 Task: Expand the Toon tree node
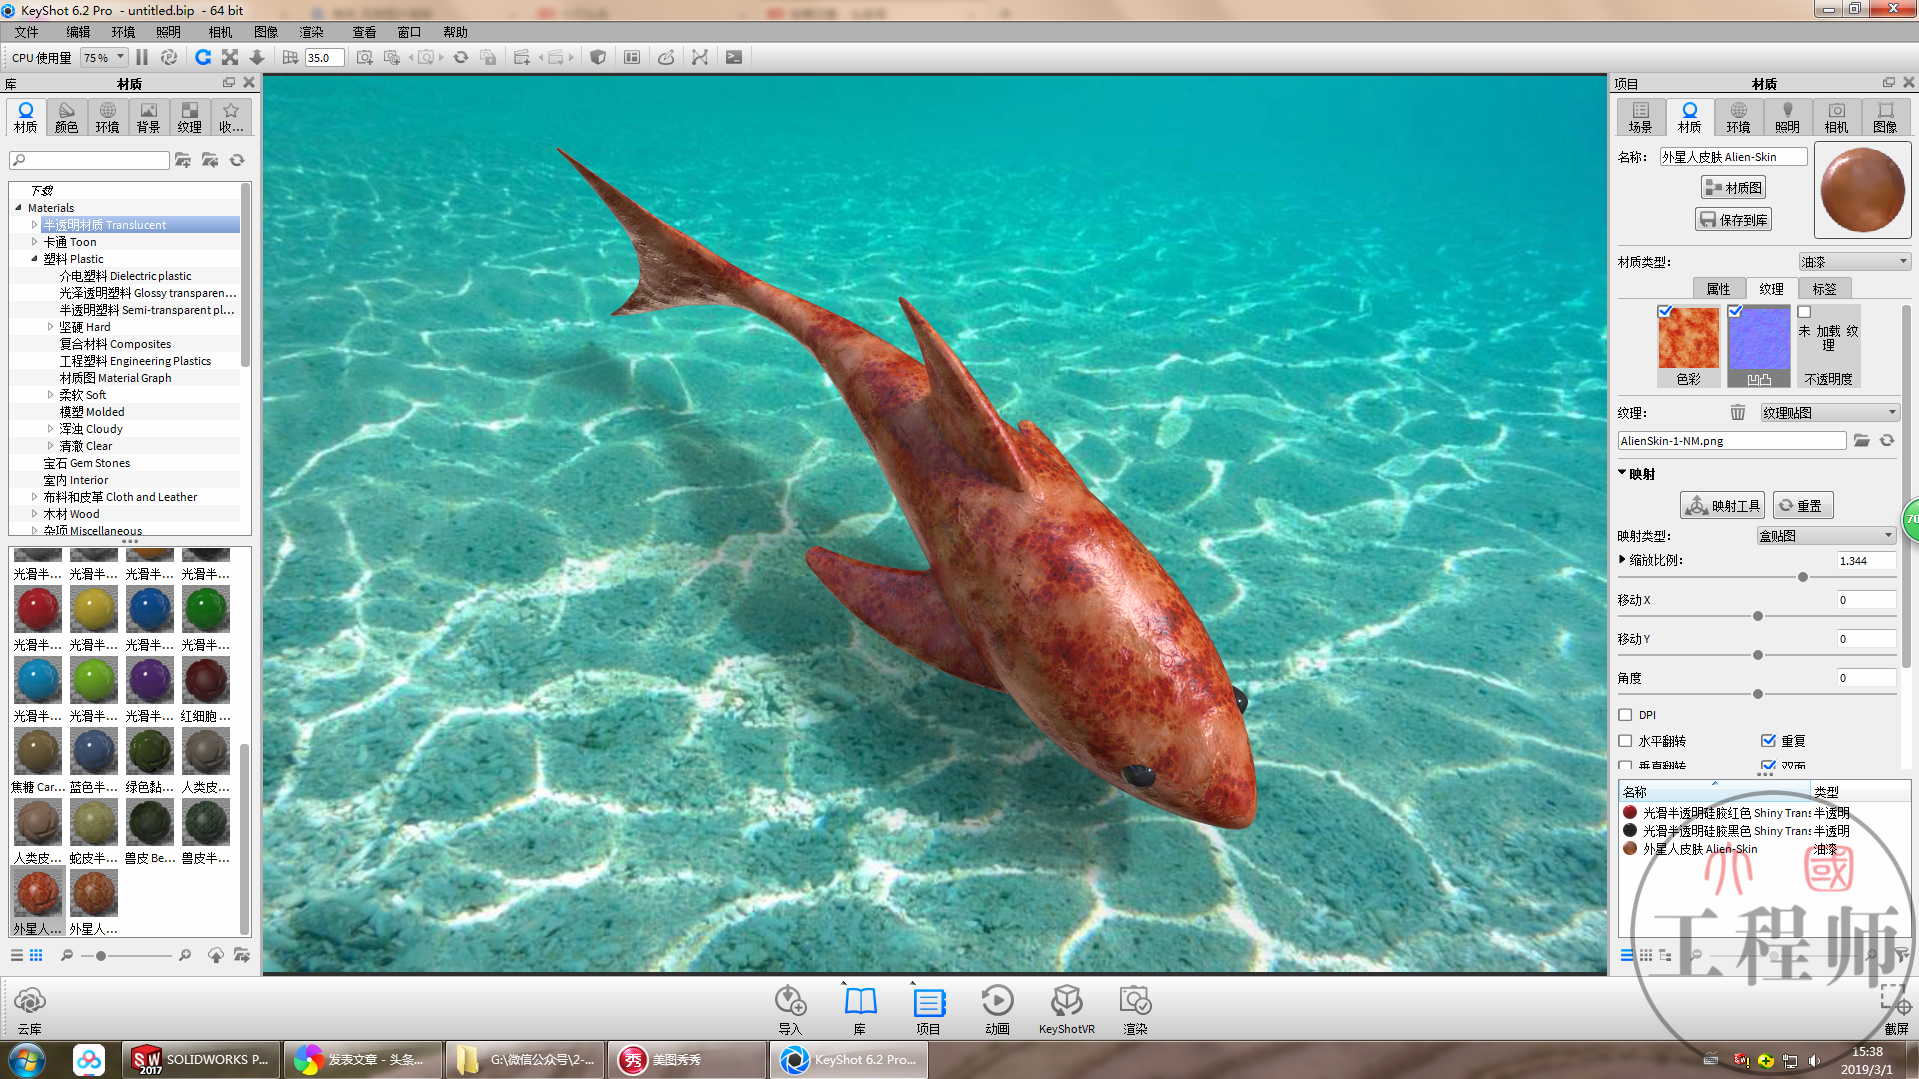click(x=34, y=242)
